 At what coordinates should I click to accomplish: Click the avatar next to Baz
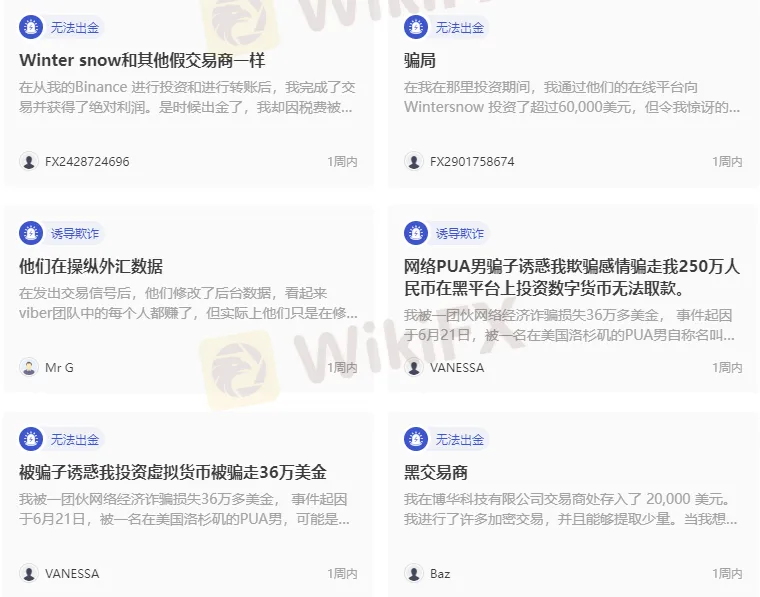pyautogui.click(x=414, y=573)
